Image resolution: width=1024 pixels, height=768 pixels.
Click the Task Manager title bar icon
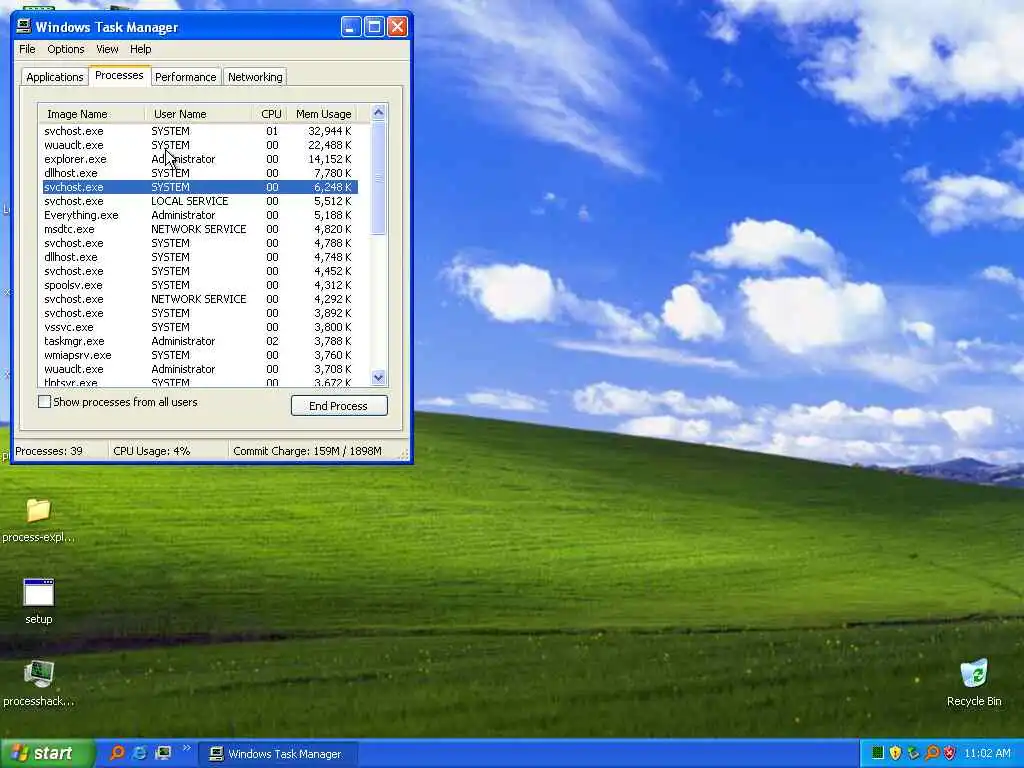point(24,26)
